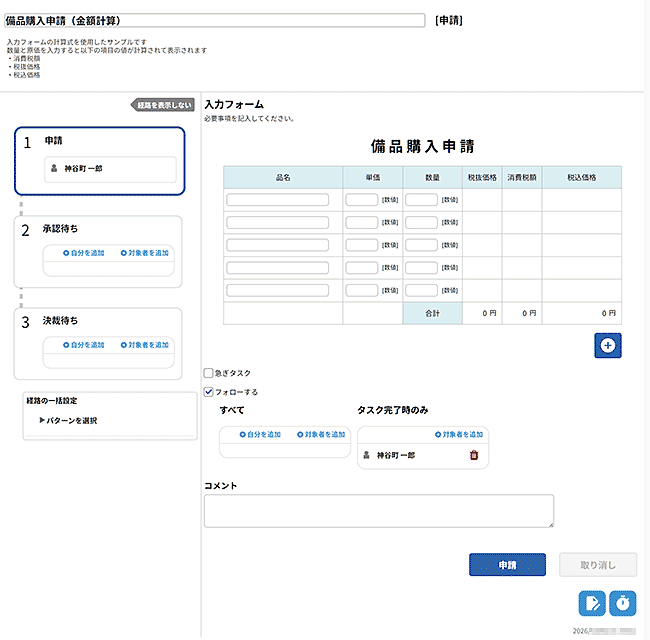
Task: Add target person under すべて followers
Action: pyautogui.click(x=321, y=434)
